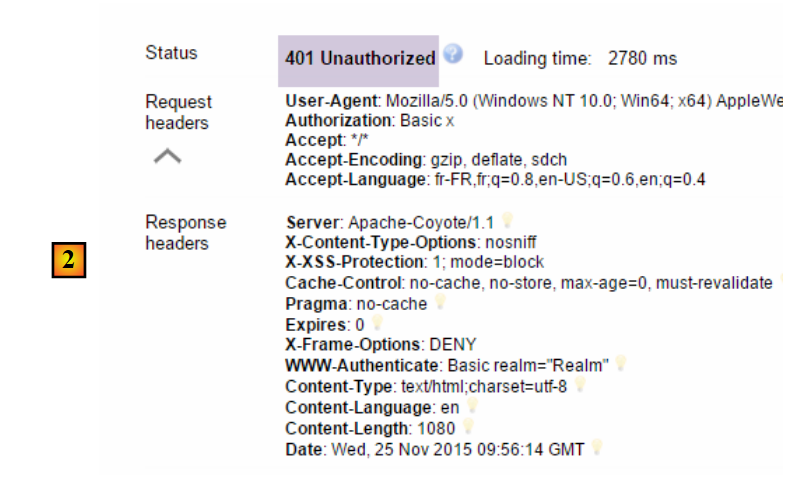Click the lightbulb next to Expires: 0
The image size is (803, 490).
coord(377,323)
